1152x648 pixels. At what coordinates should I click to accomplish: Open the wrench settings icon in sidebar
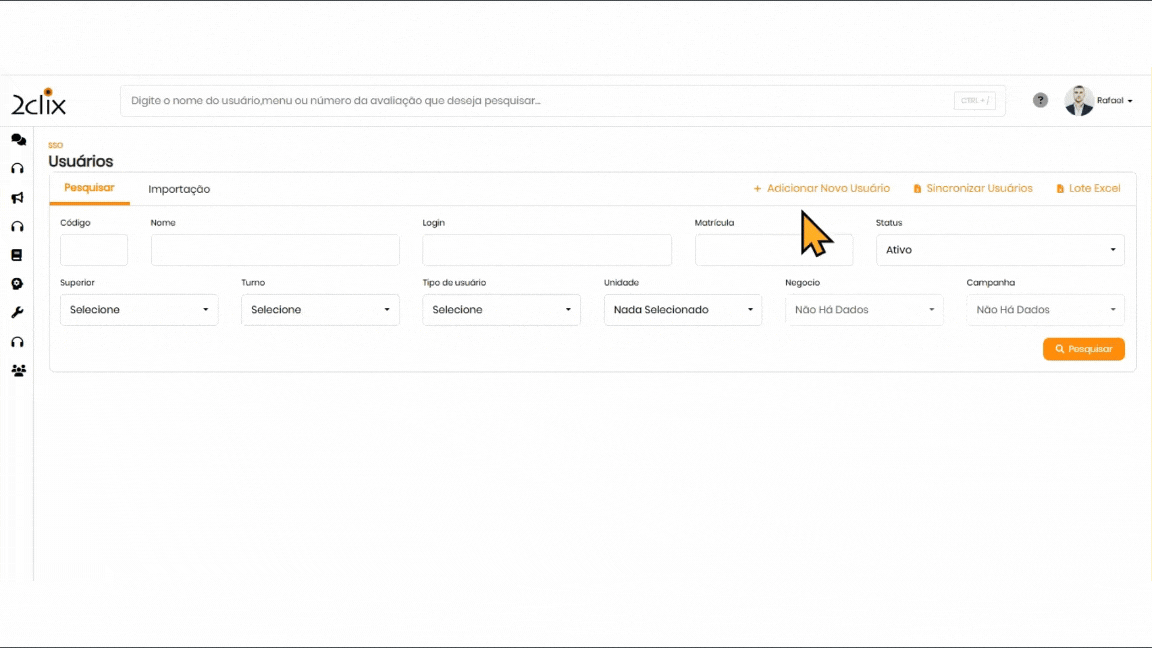pos(17,313)
